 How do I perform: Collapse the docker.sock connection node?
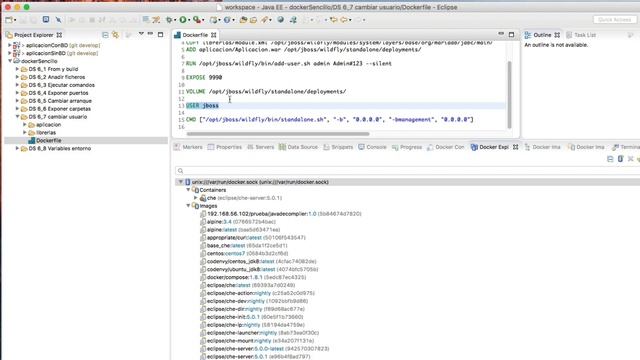pos(180,182)
